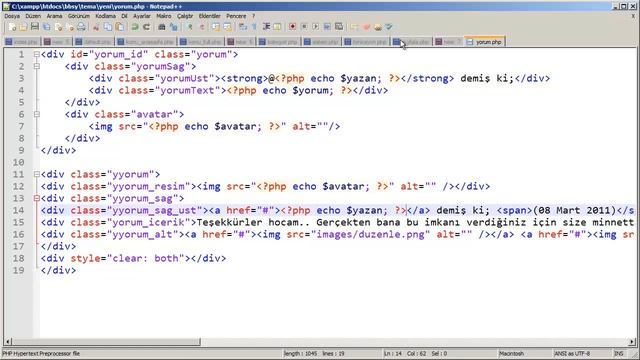640x360 pixels.
Task: Click the INS indicator in status bar
Action: coord(619,353)
